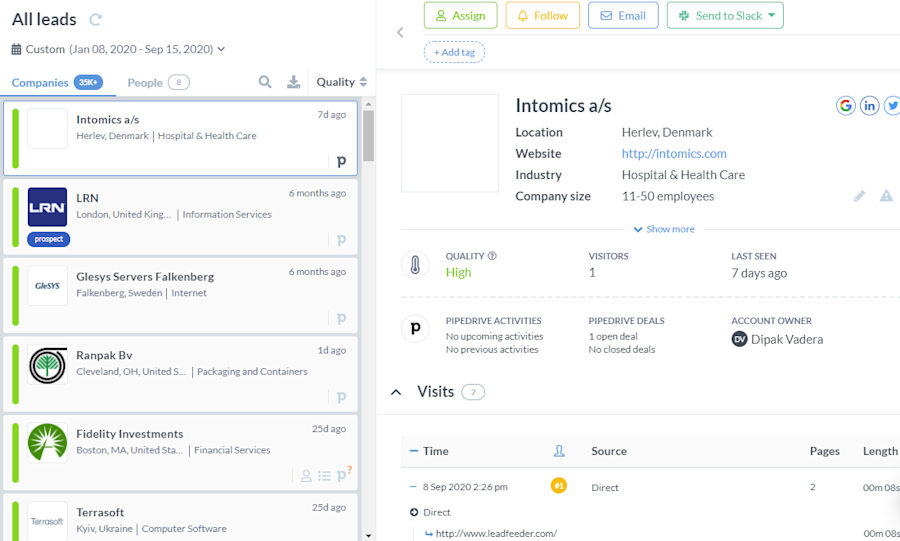Open LinkedIn icon for Intomics
Image resolution: width=900 pixels, height=541 pixels.
click(x=870, y=106)
